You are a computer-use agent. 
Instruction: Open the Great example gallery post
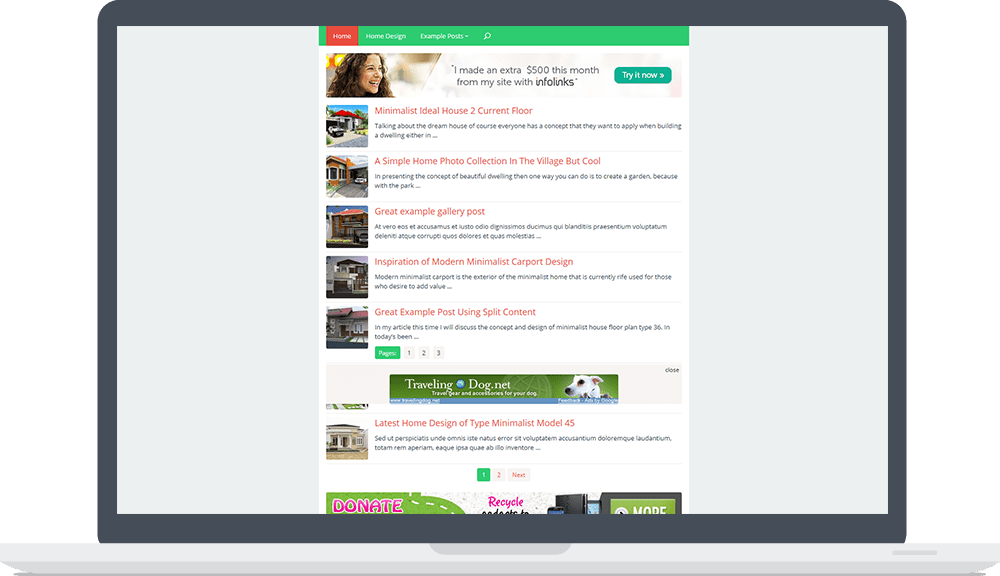[429, 211]
